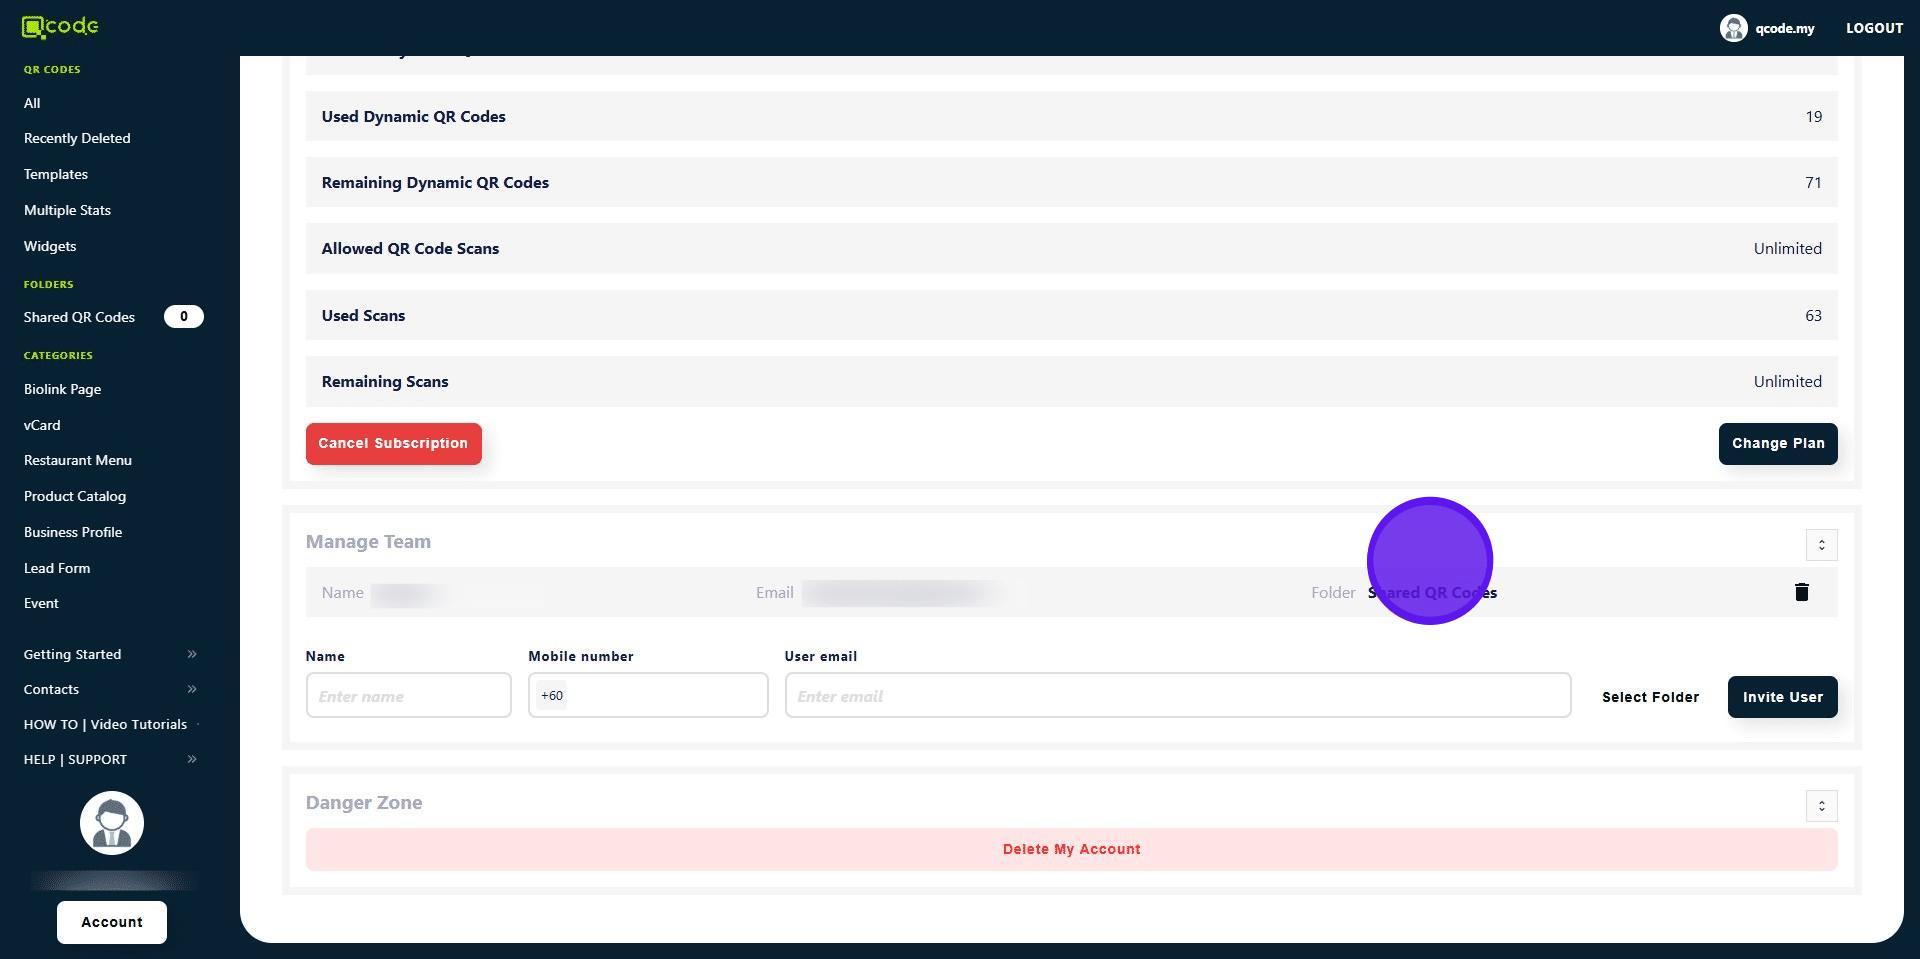Click the User email input field
This screenshot has width=1920, height=959.
coord(1177,696)
